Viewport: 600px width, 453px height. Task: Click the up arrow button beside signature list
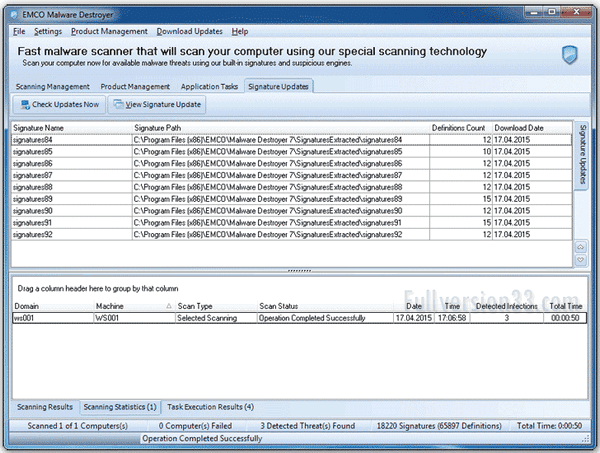pos(580,247)
